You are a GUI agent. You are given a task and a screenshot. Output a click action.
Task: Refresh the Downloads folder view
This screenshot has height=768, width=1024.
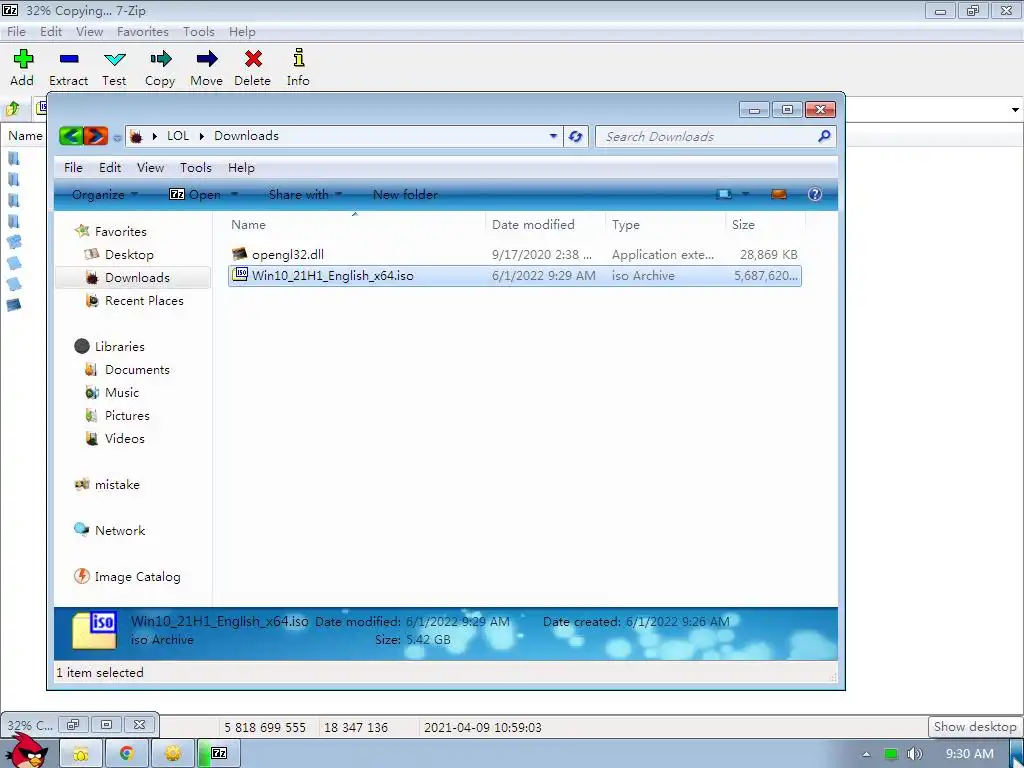pos(575,136)
